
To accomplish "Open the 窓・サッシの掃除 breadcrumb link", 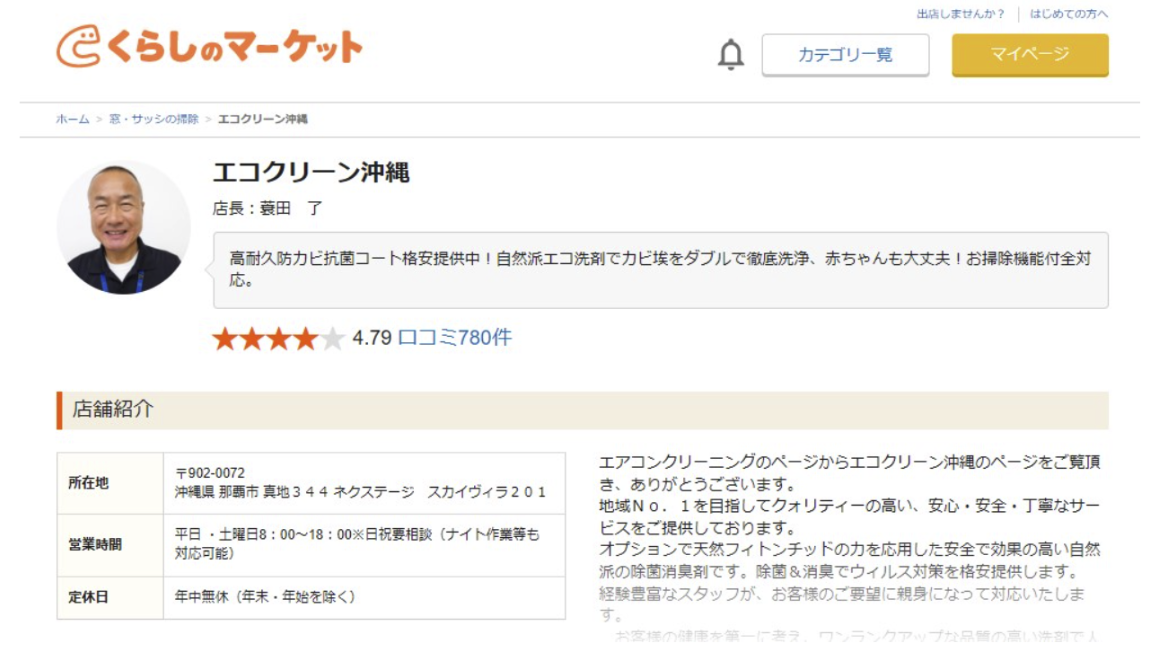I will point(154,119).
